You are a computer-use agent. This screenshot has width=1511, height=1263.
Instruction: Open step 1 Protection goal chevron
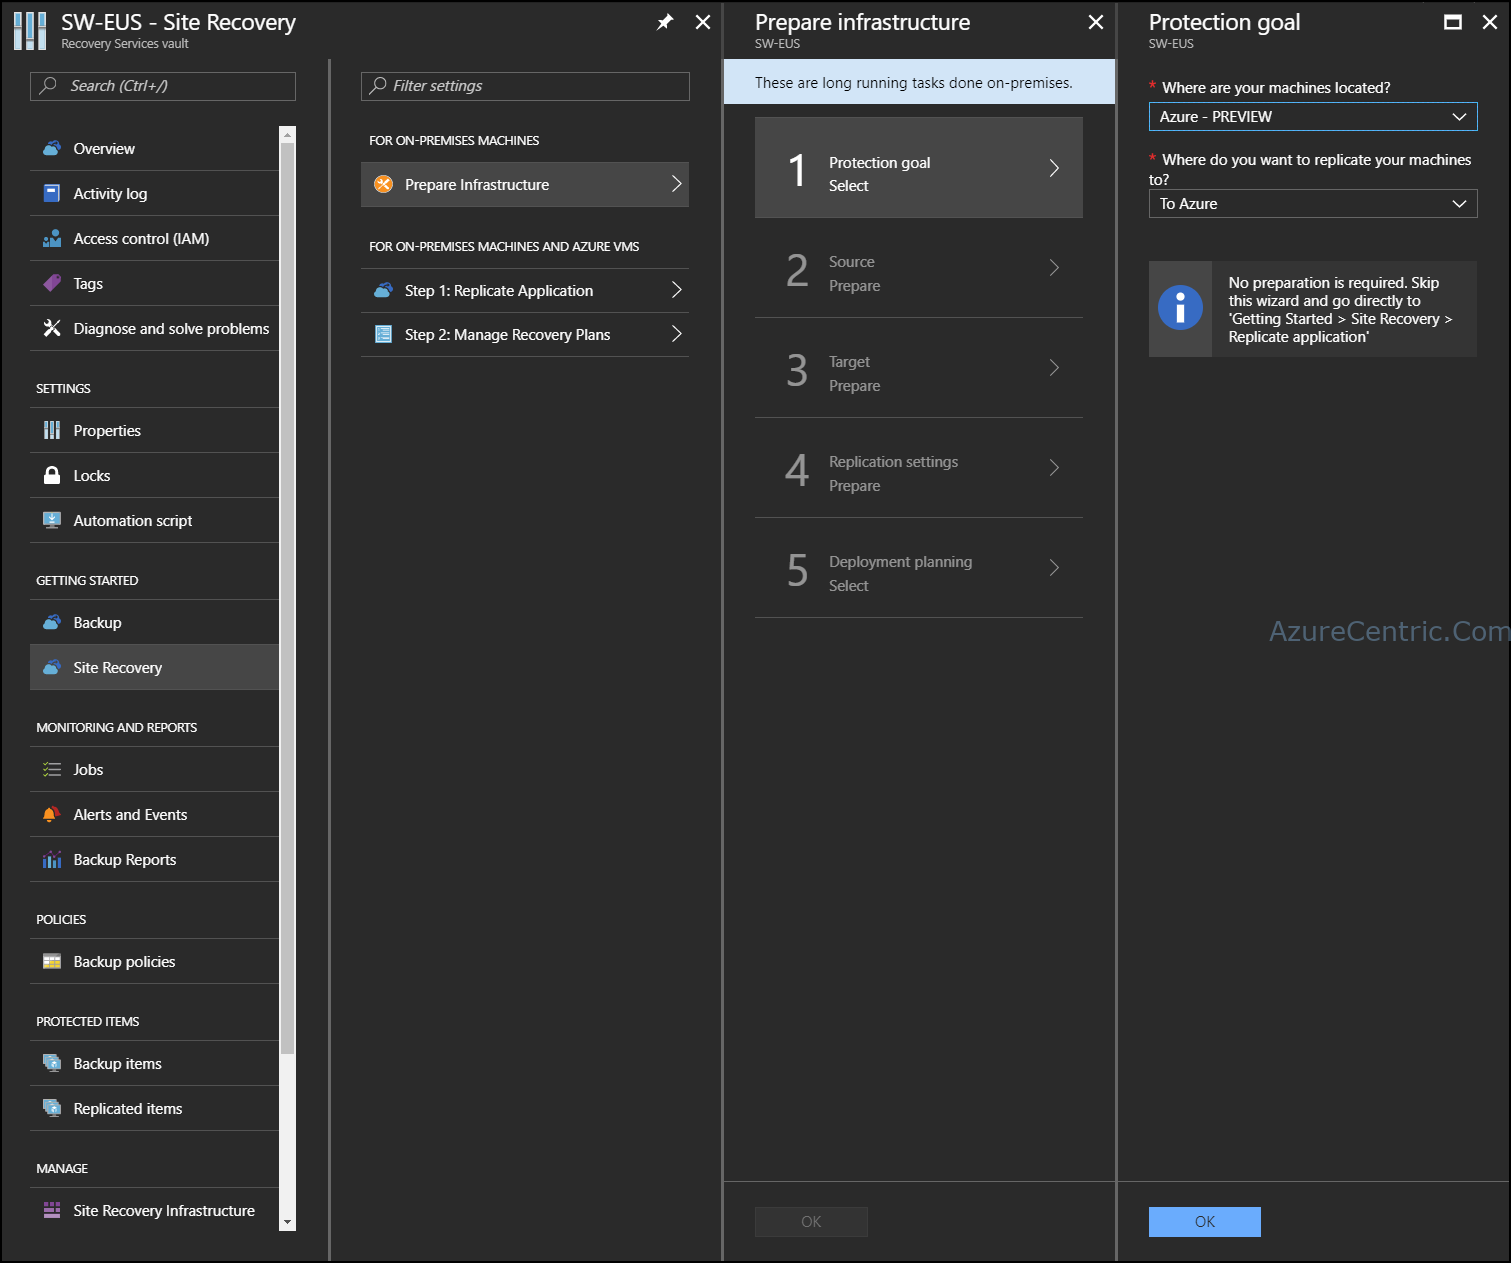1054,168
